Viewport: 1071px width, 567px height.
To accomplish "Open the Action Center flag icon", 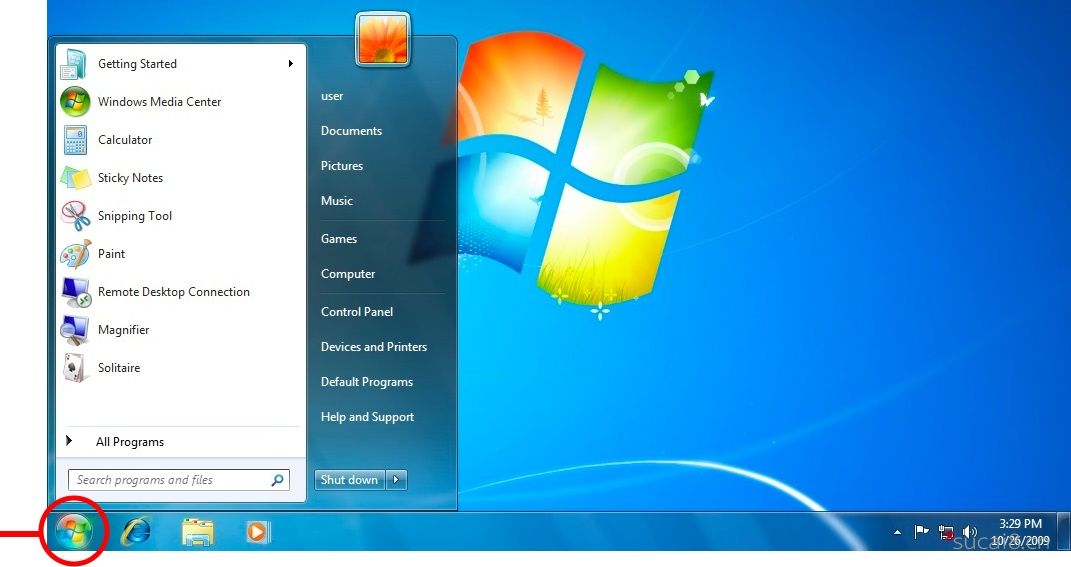I will click(921, 532).
